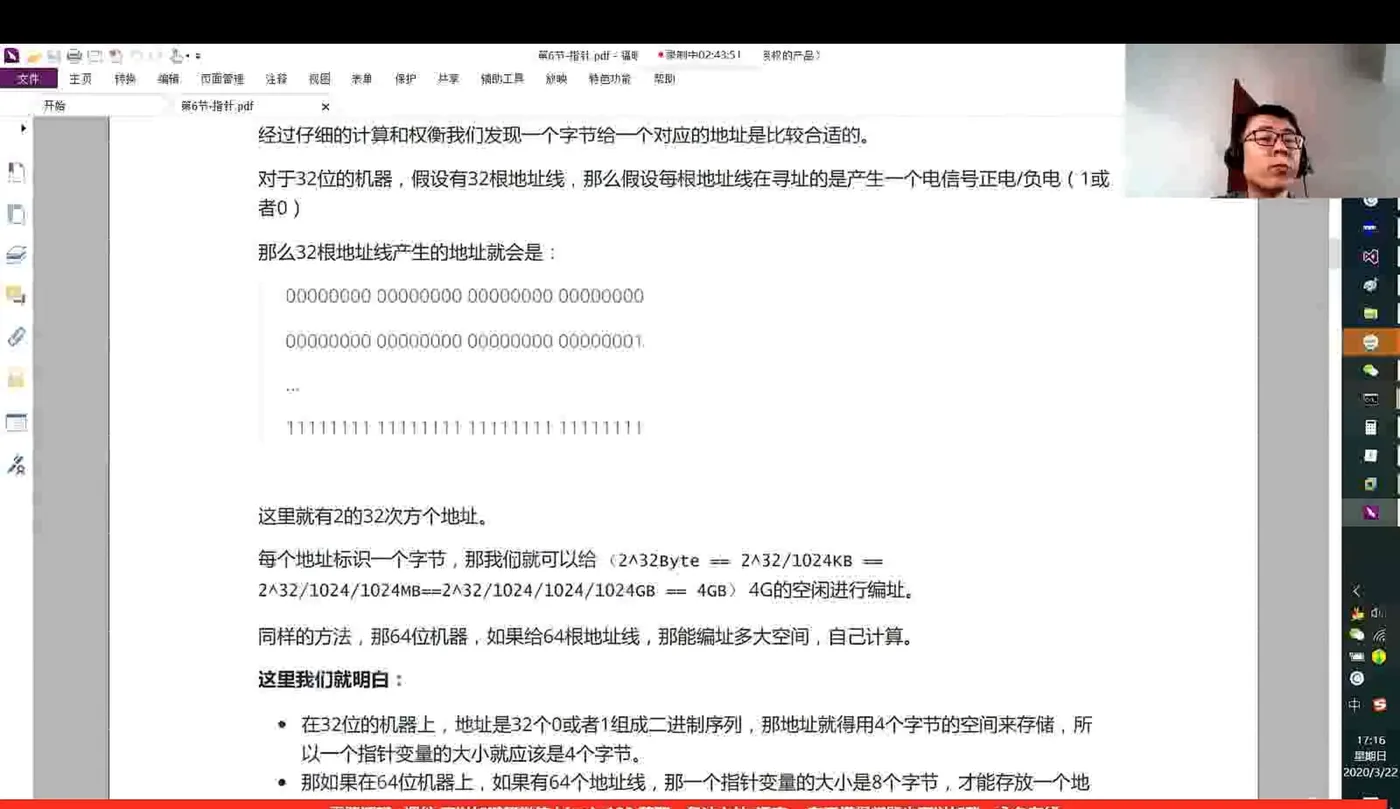The height and width of the screenshot is (809, 1400).
Task: Click the all-zeros binary address line
Action: pos(464,296)
